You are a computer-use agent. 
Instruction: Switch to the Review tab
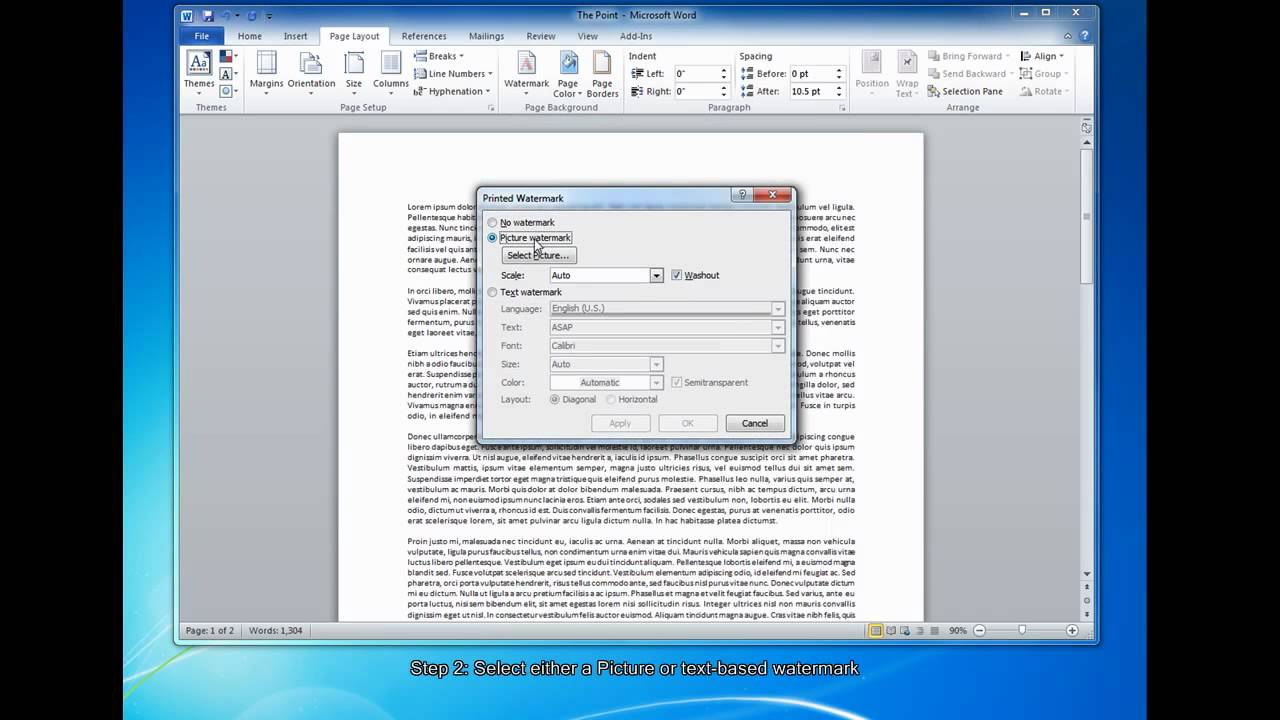click(x=541, y=36)
